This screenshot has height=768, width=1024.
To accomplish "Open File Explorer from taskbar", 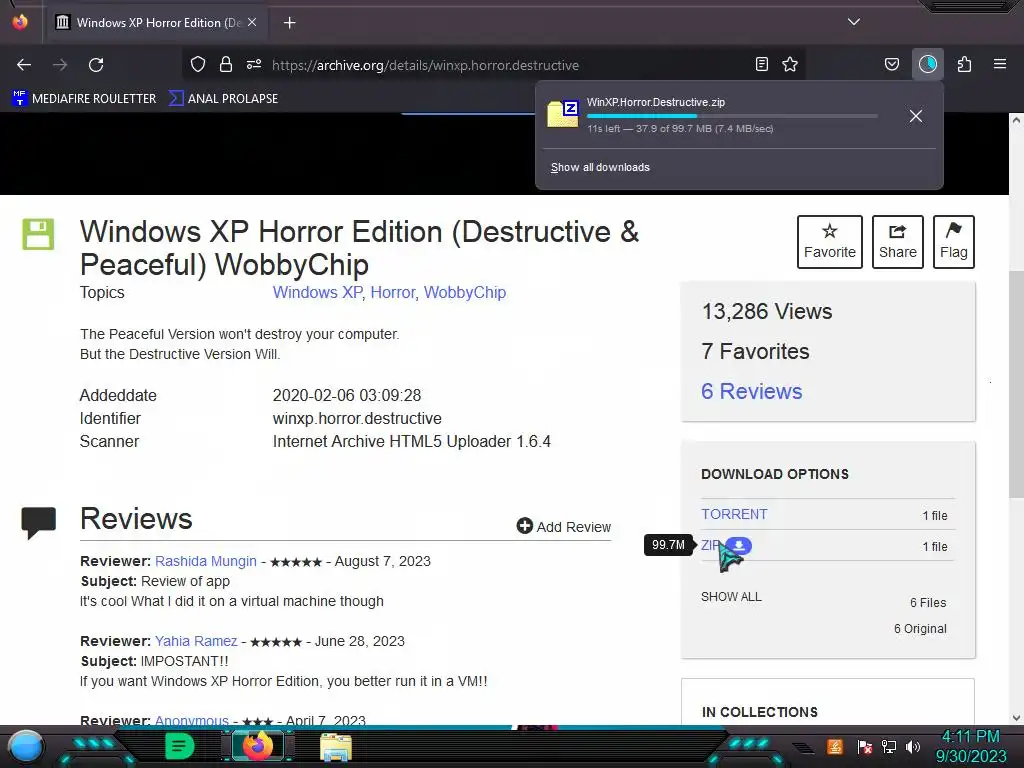I will tap(336, 747).
